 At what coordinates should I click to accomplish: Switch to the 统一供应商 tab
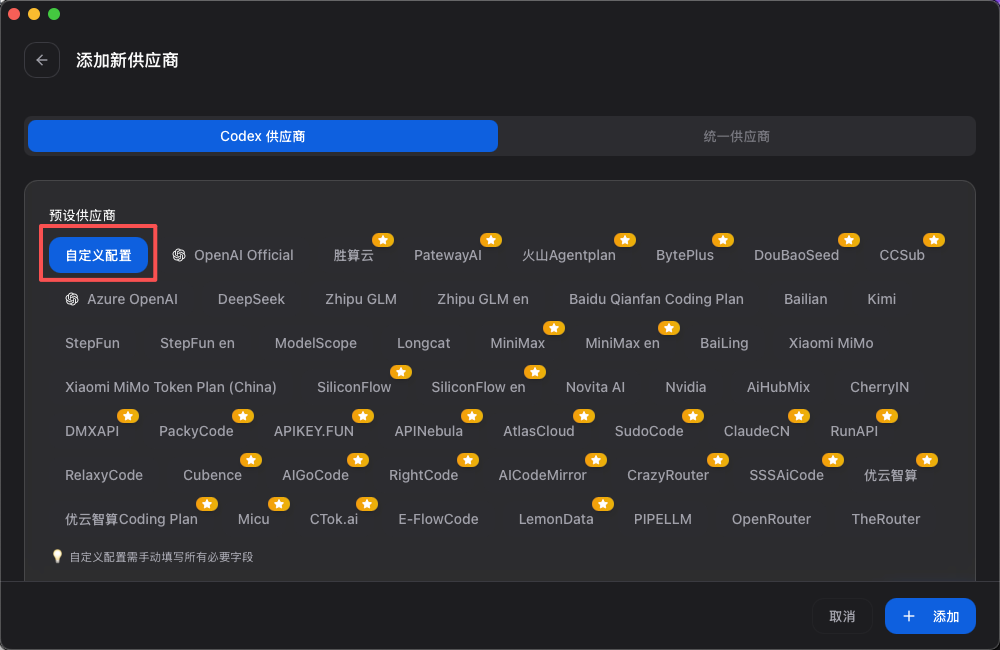(x=737, y=136)
